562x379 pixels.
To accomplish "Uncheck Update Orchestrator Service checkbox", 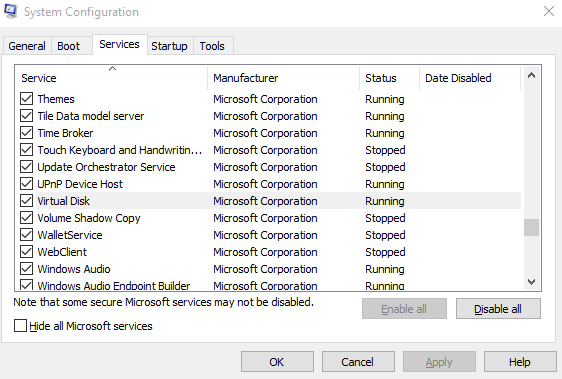I will 27,167.
